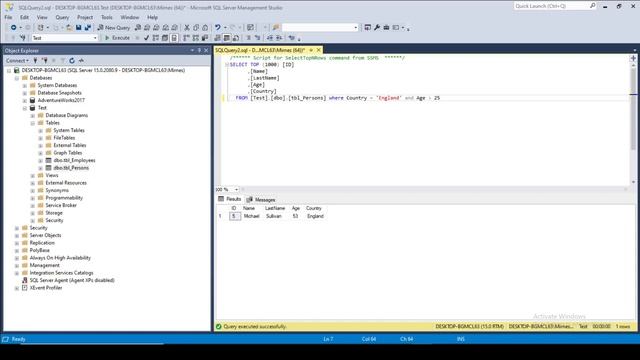Click the New Query toolbar button
This screenshot has width=640, height=360.
tap(113, 27)
